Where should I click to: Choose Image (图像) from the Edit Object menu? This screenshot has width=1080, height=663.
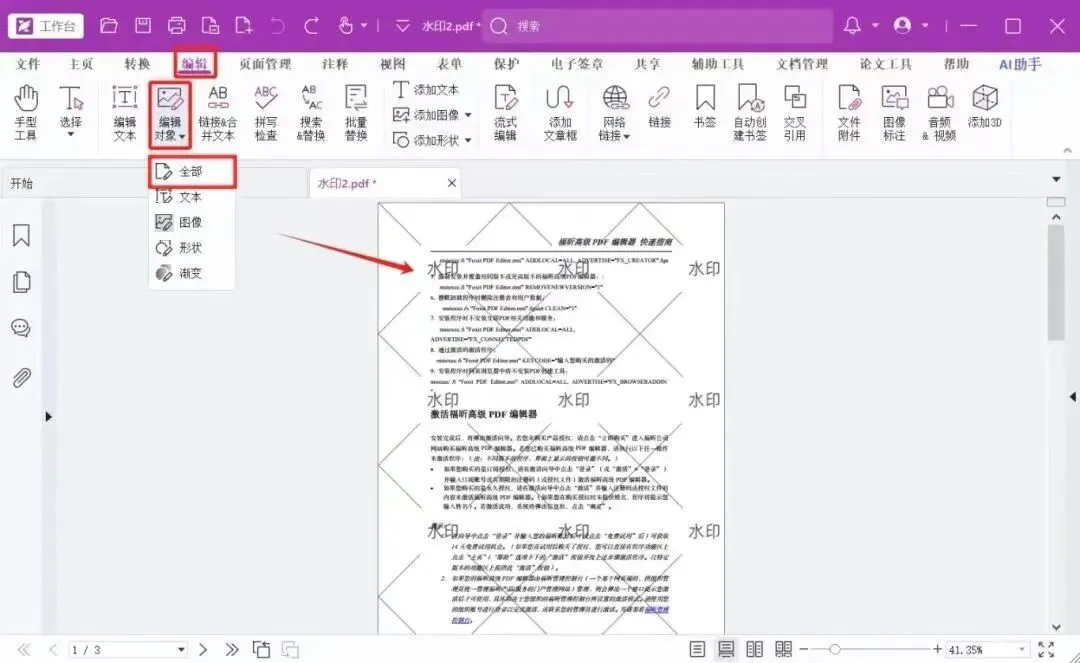pos(193,222)
